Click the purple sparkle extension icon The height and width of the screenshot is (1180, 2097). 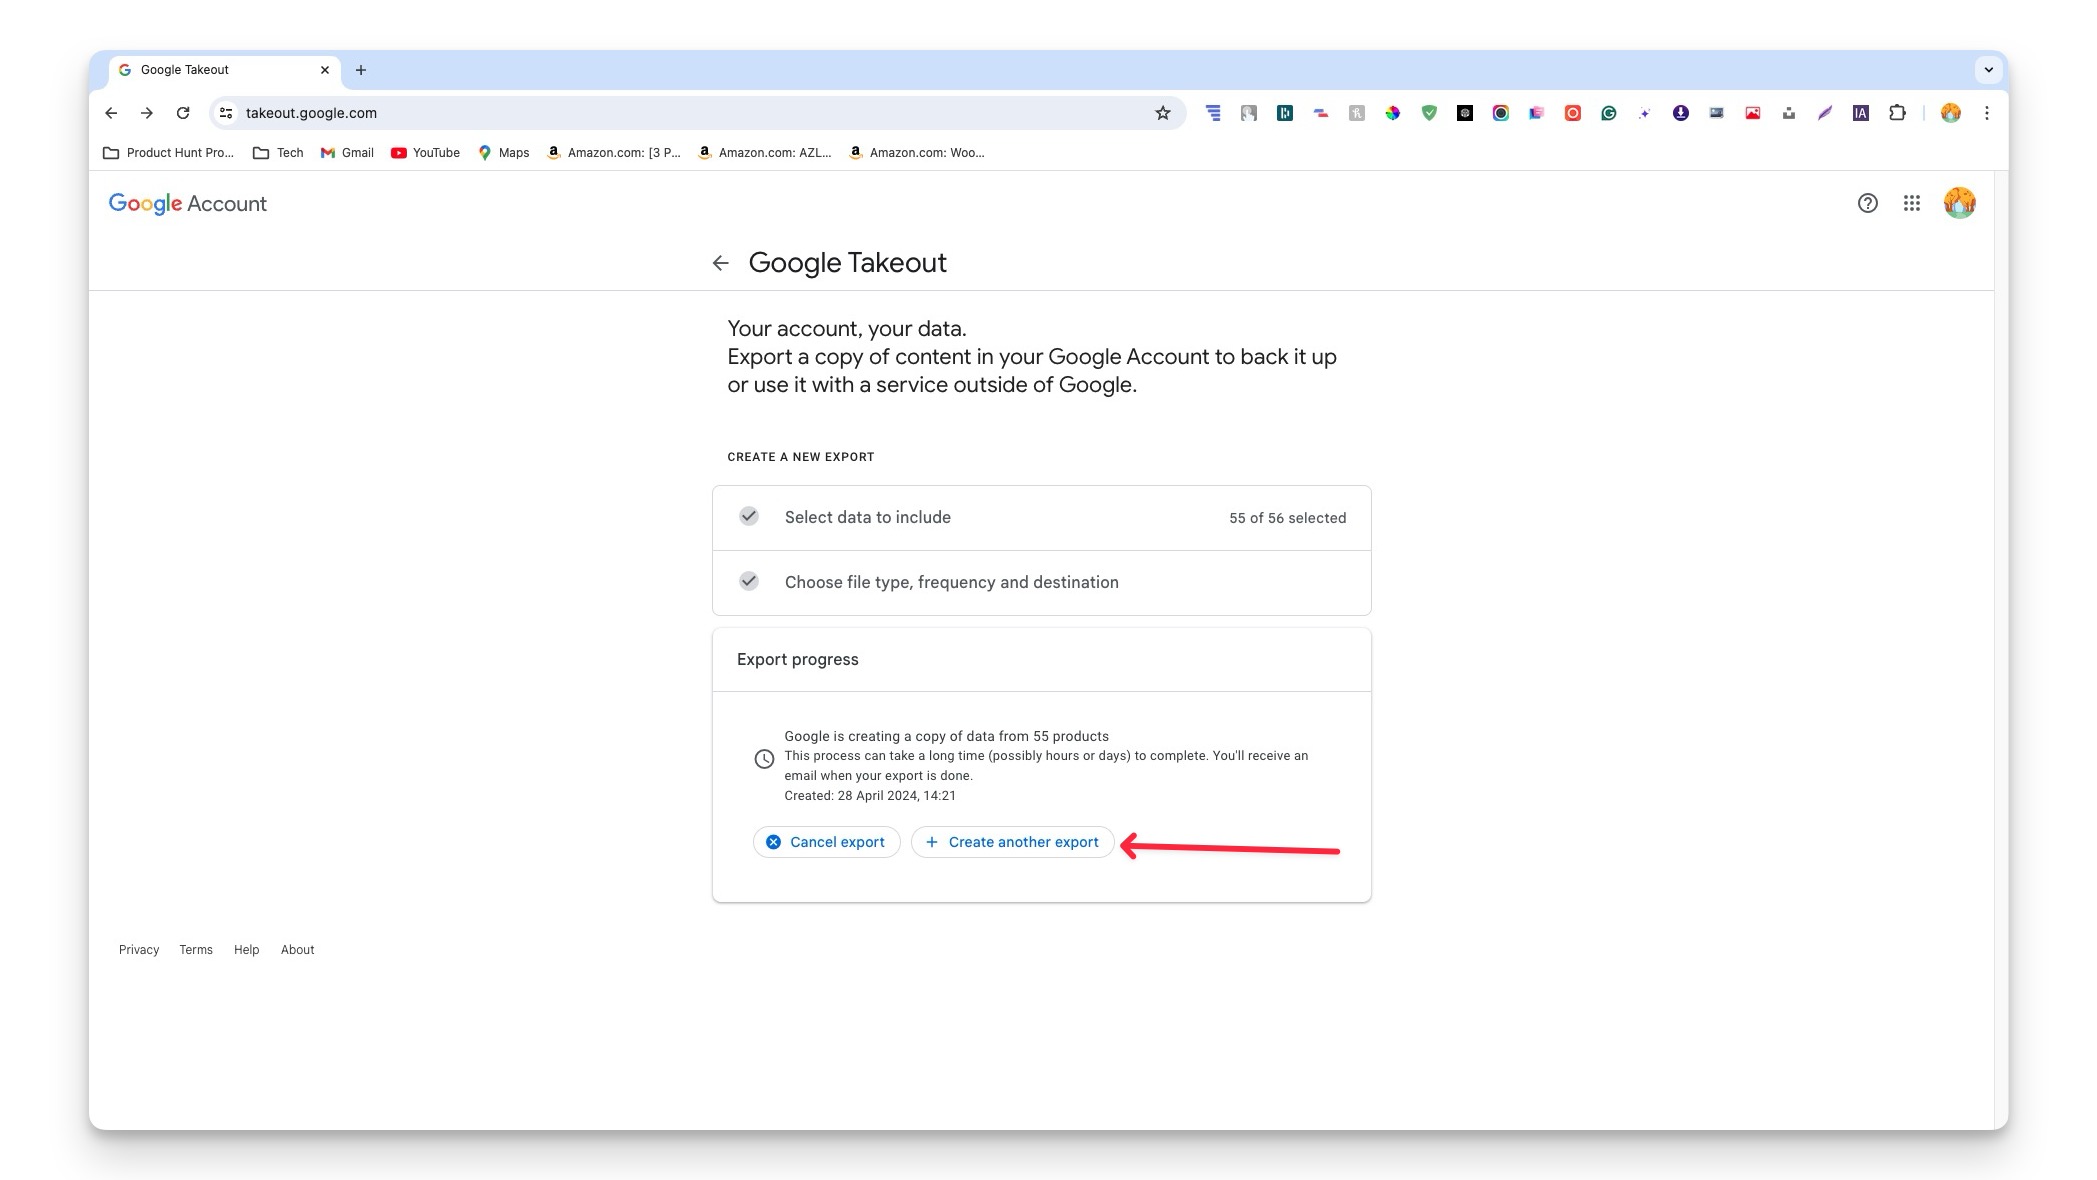click(1645, 113)
